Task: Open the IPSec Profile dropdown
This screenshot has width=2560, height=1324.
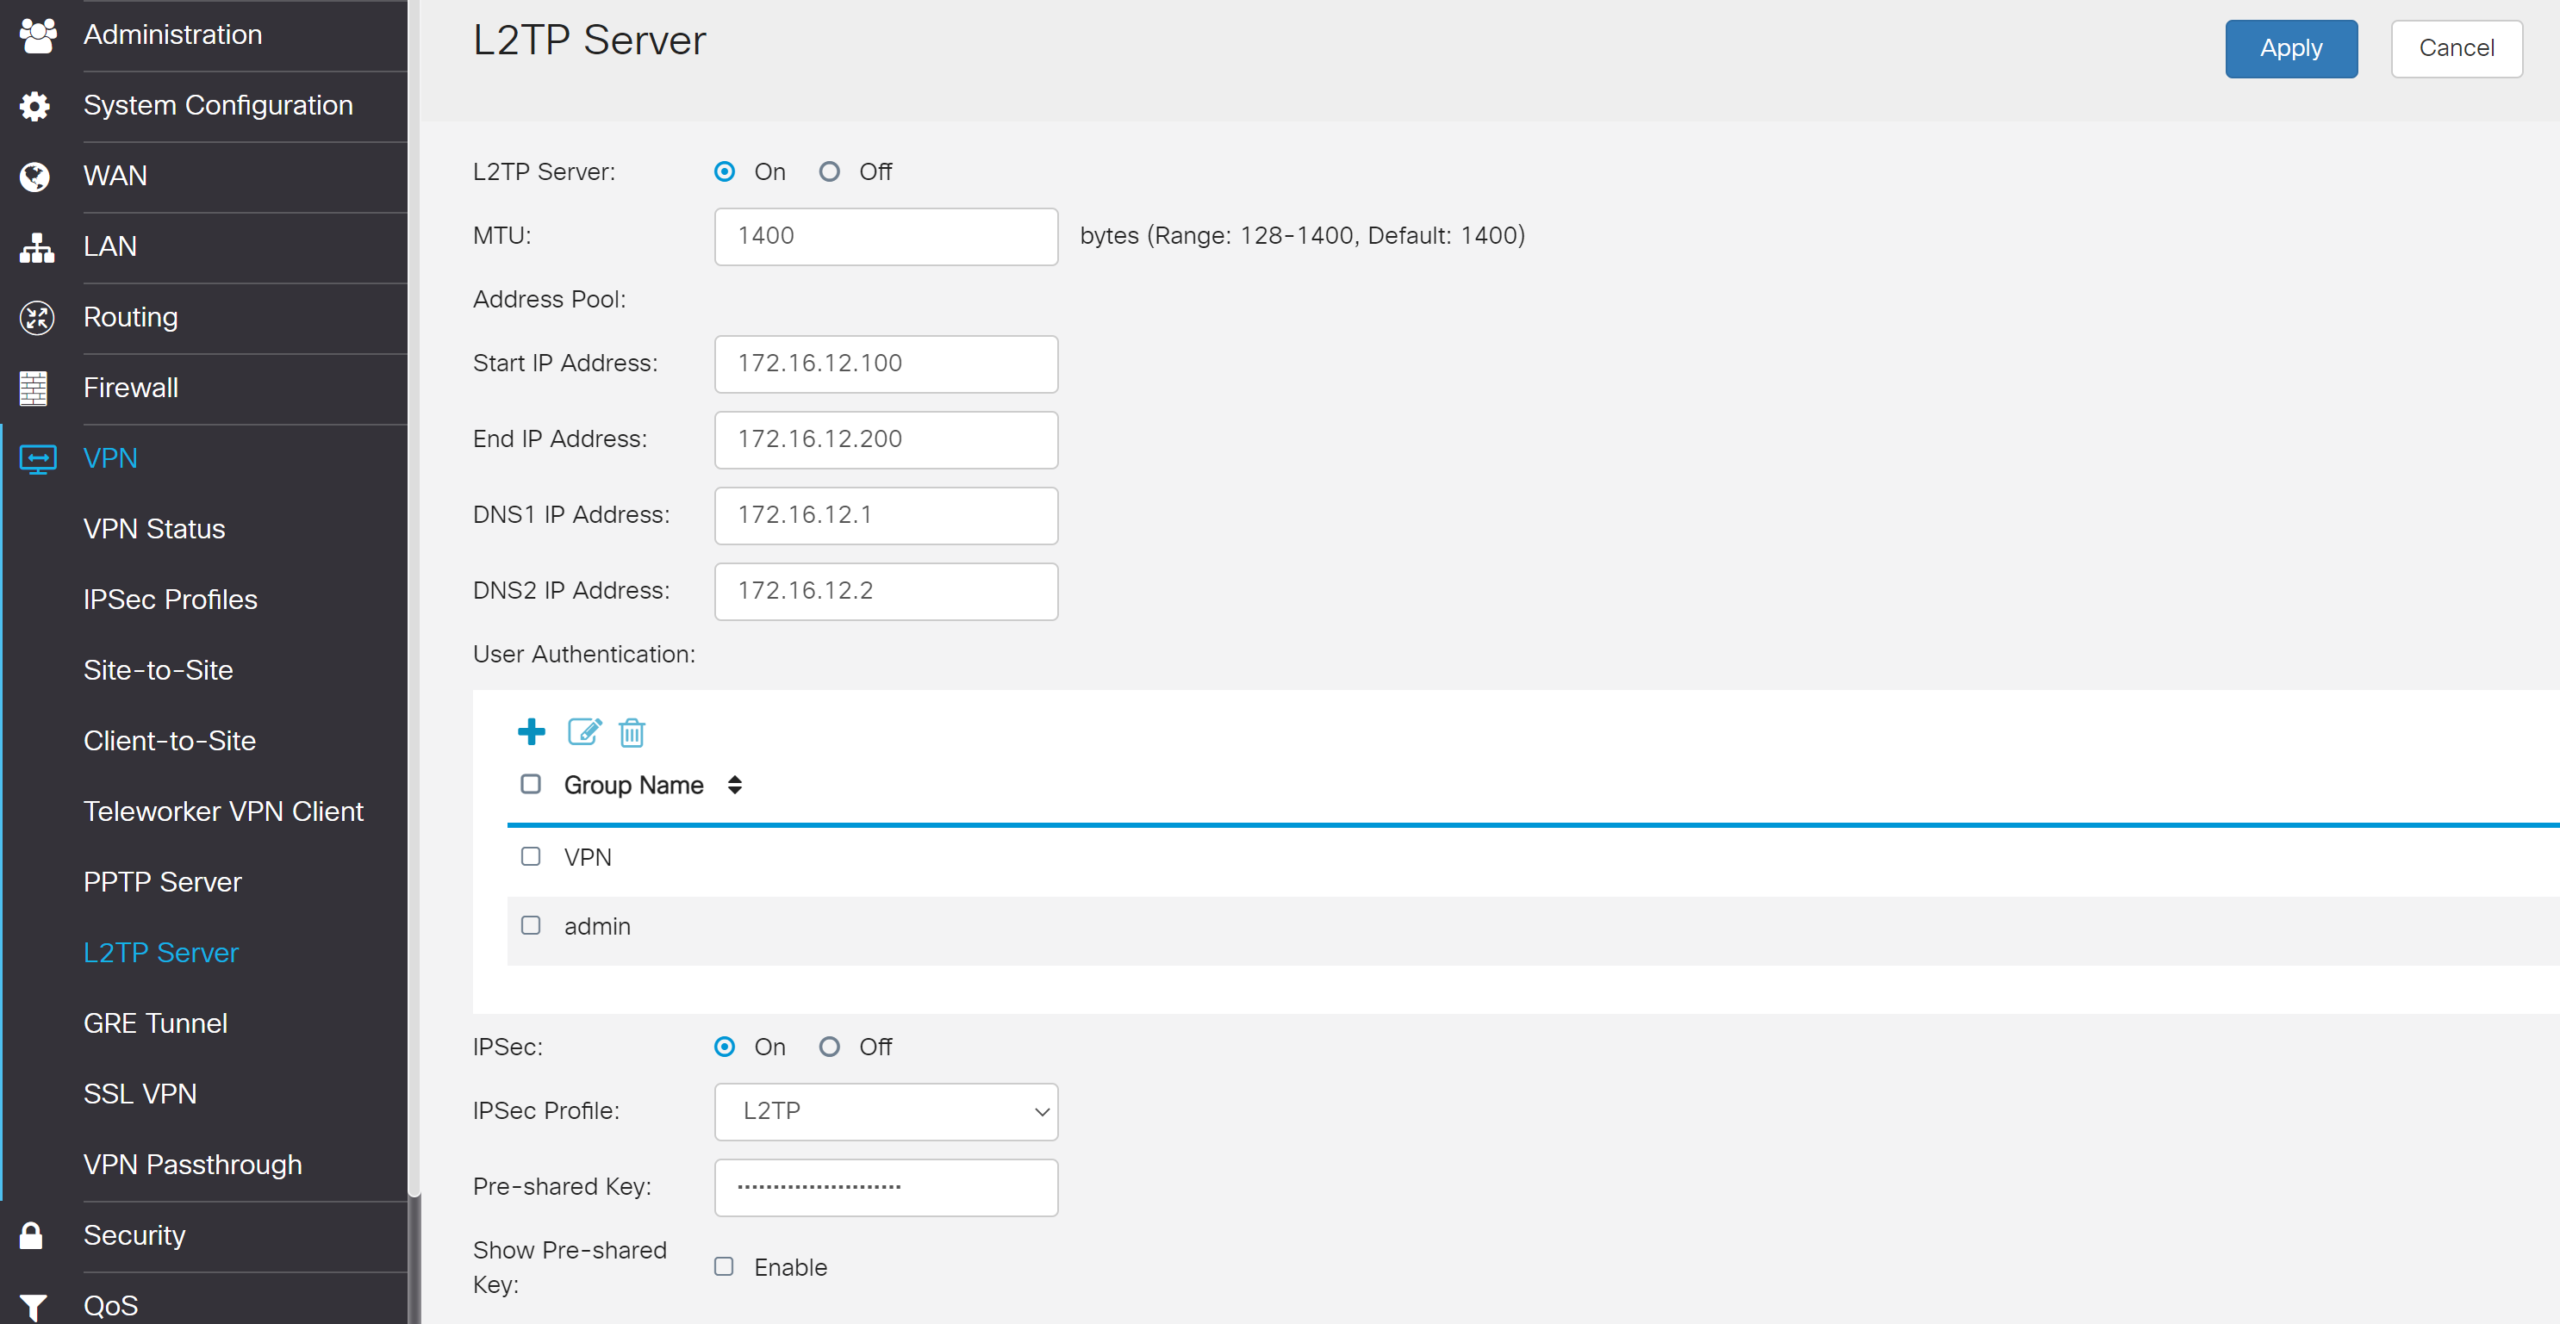Action: click(x=886, y=1112)
